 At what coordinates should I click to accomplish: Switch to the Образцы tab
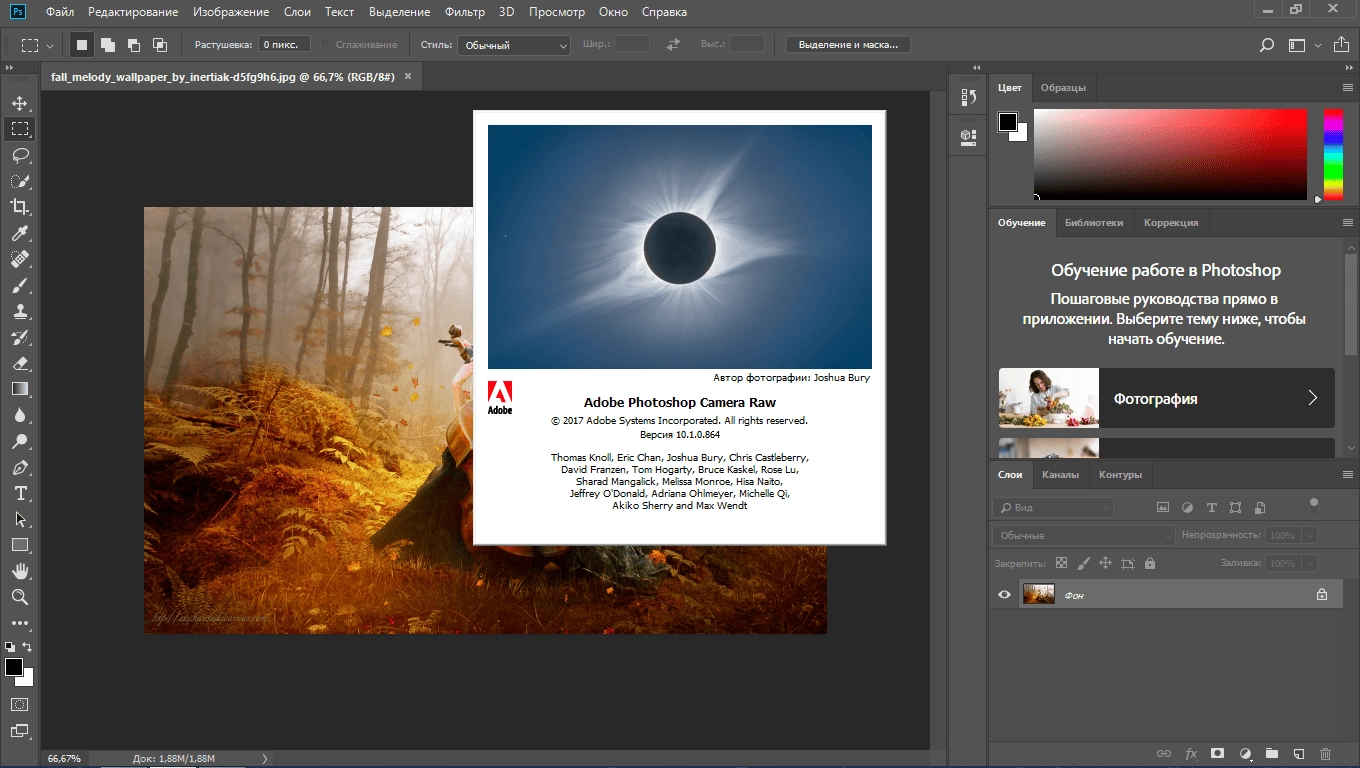pyautogui.click(x=1063, y=88)
